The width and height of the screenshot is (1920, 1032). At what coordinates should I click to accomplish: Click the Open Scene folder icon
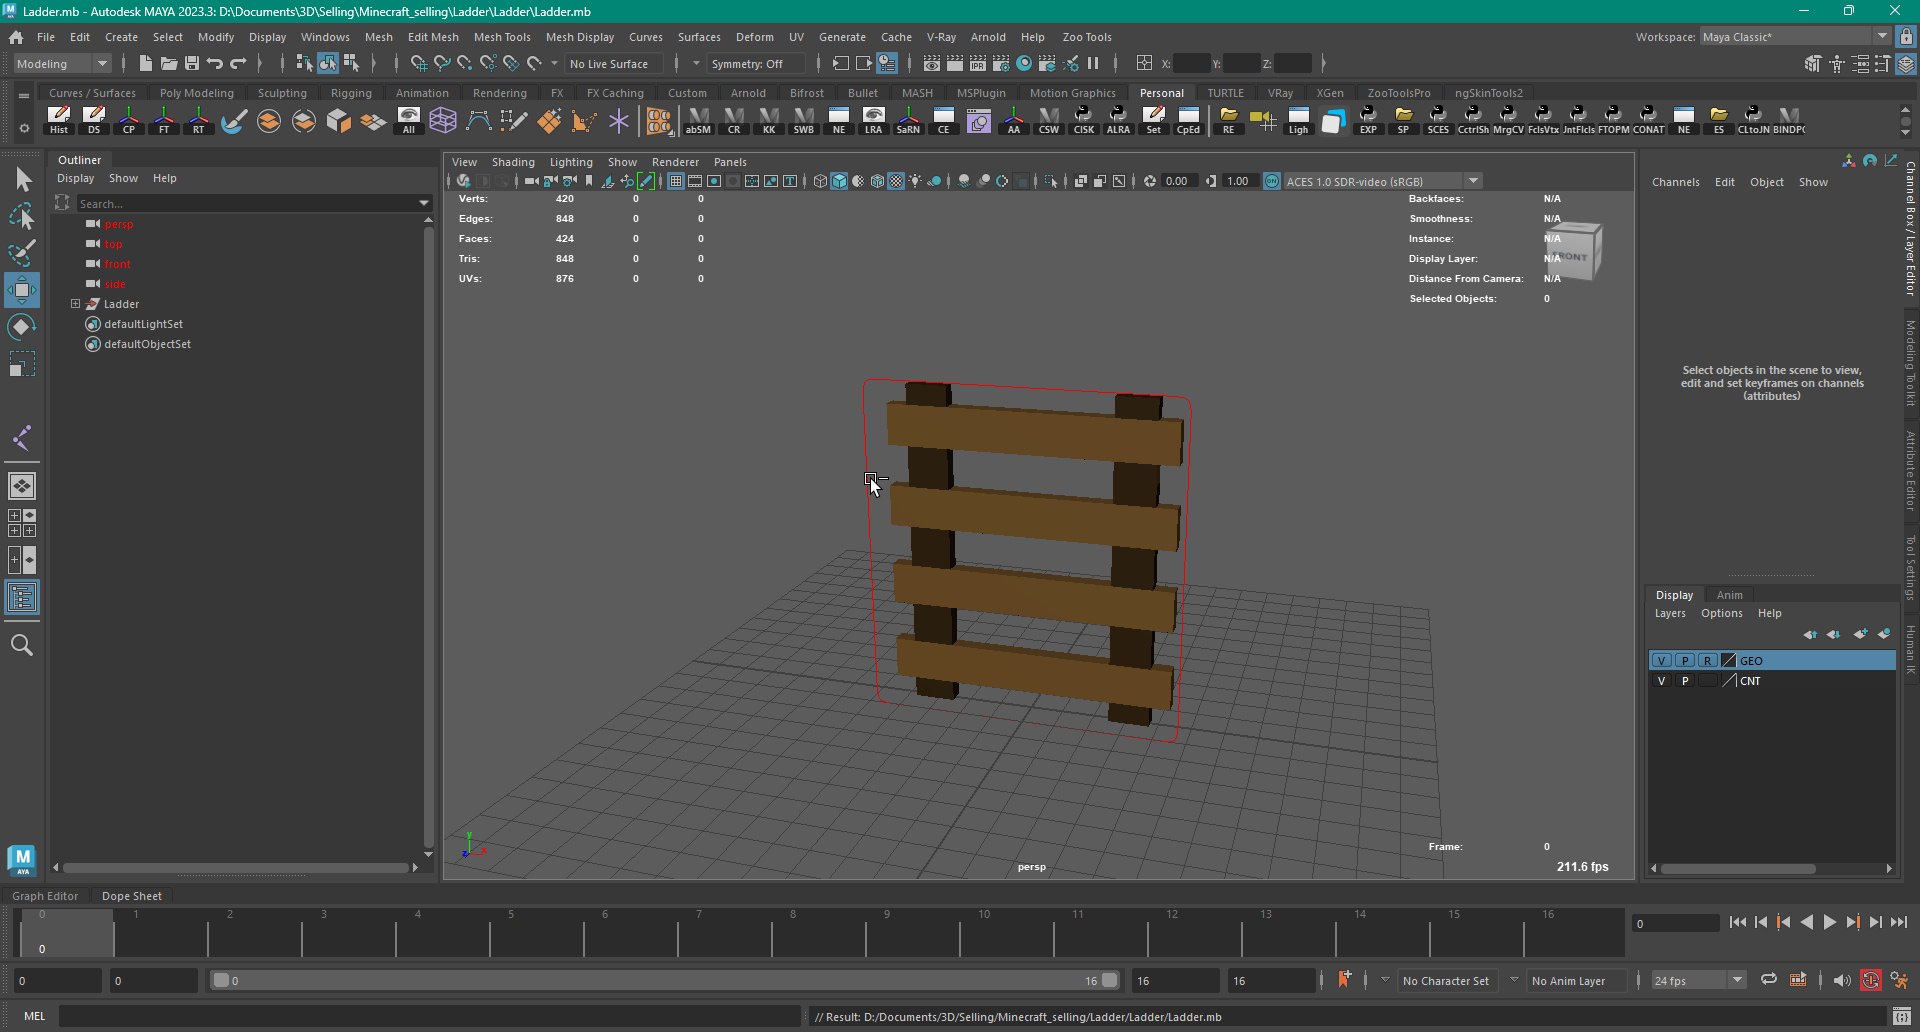(169, 63)
